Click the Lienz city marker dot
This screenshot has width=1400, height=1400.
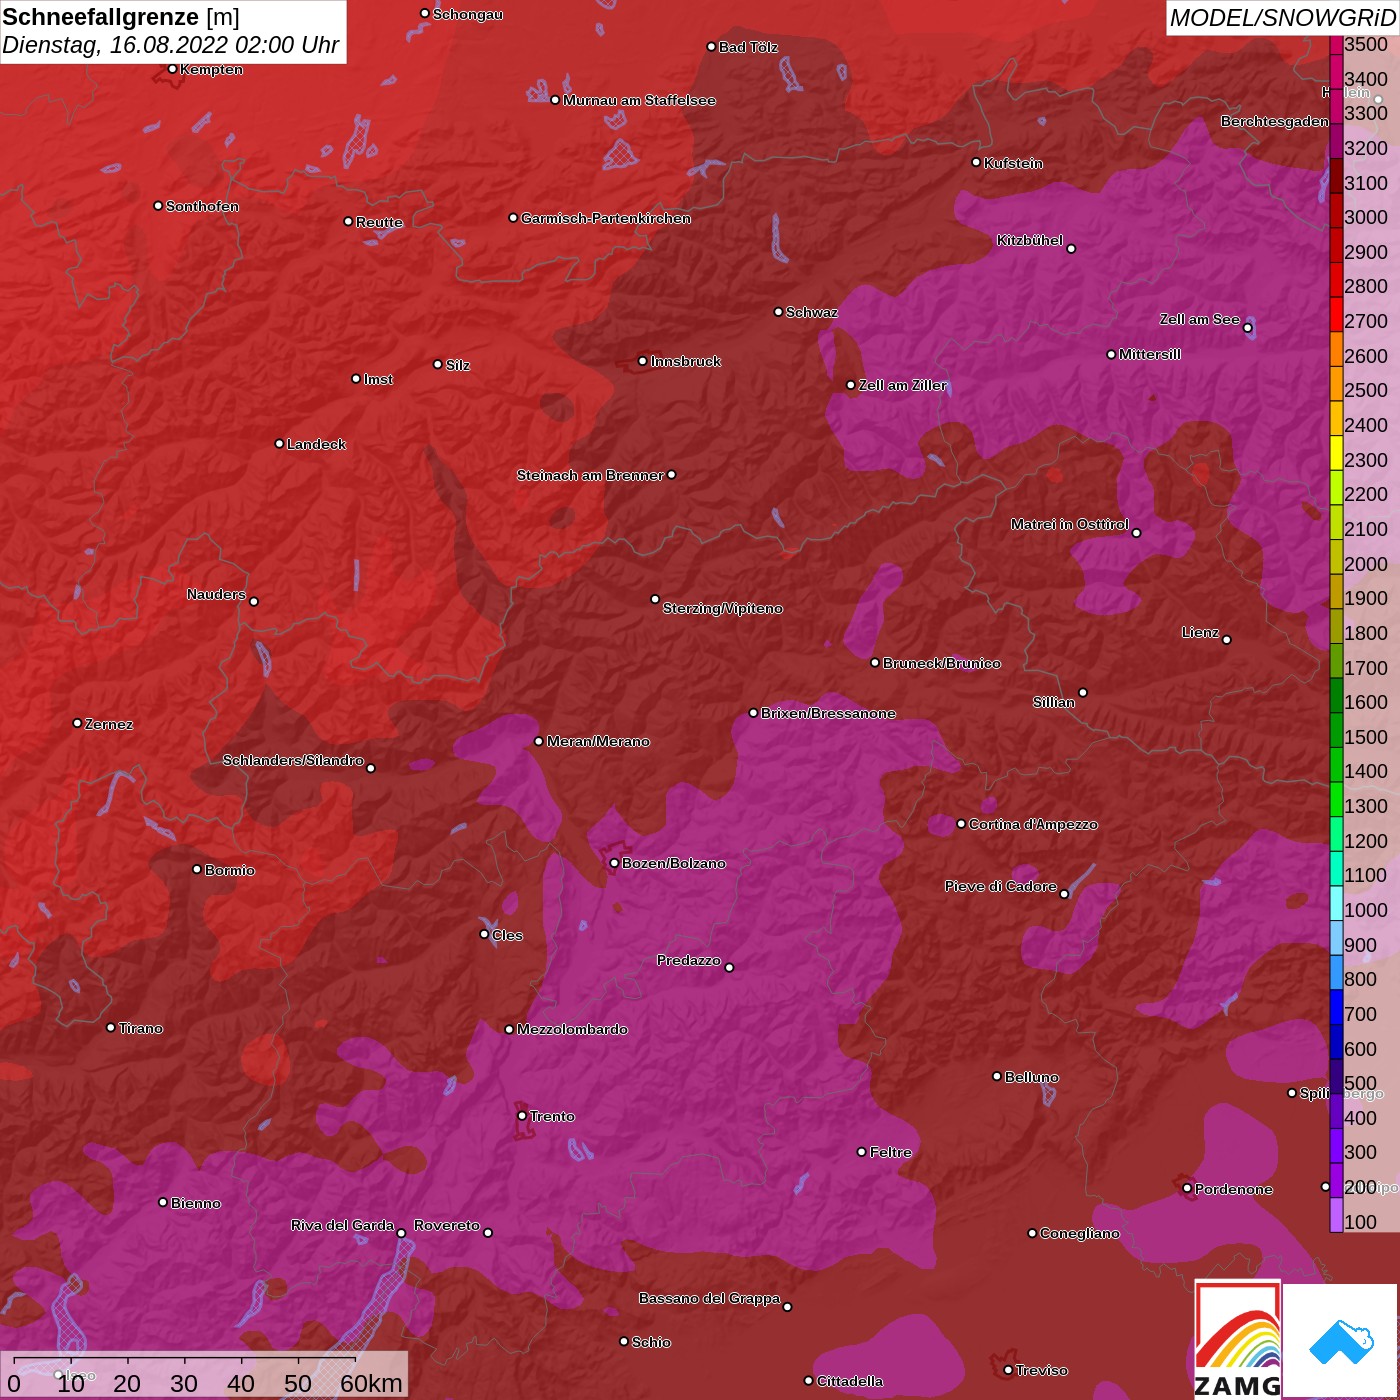(1227, 640)
